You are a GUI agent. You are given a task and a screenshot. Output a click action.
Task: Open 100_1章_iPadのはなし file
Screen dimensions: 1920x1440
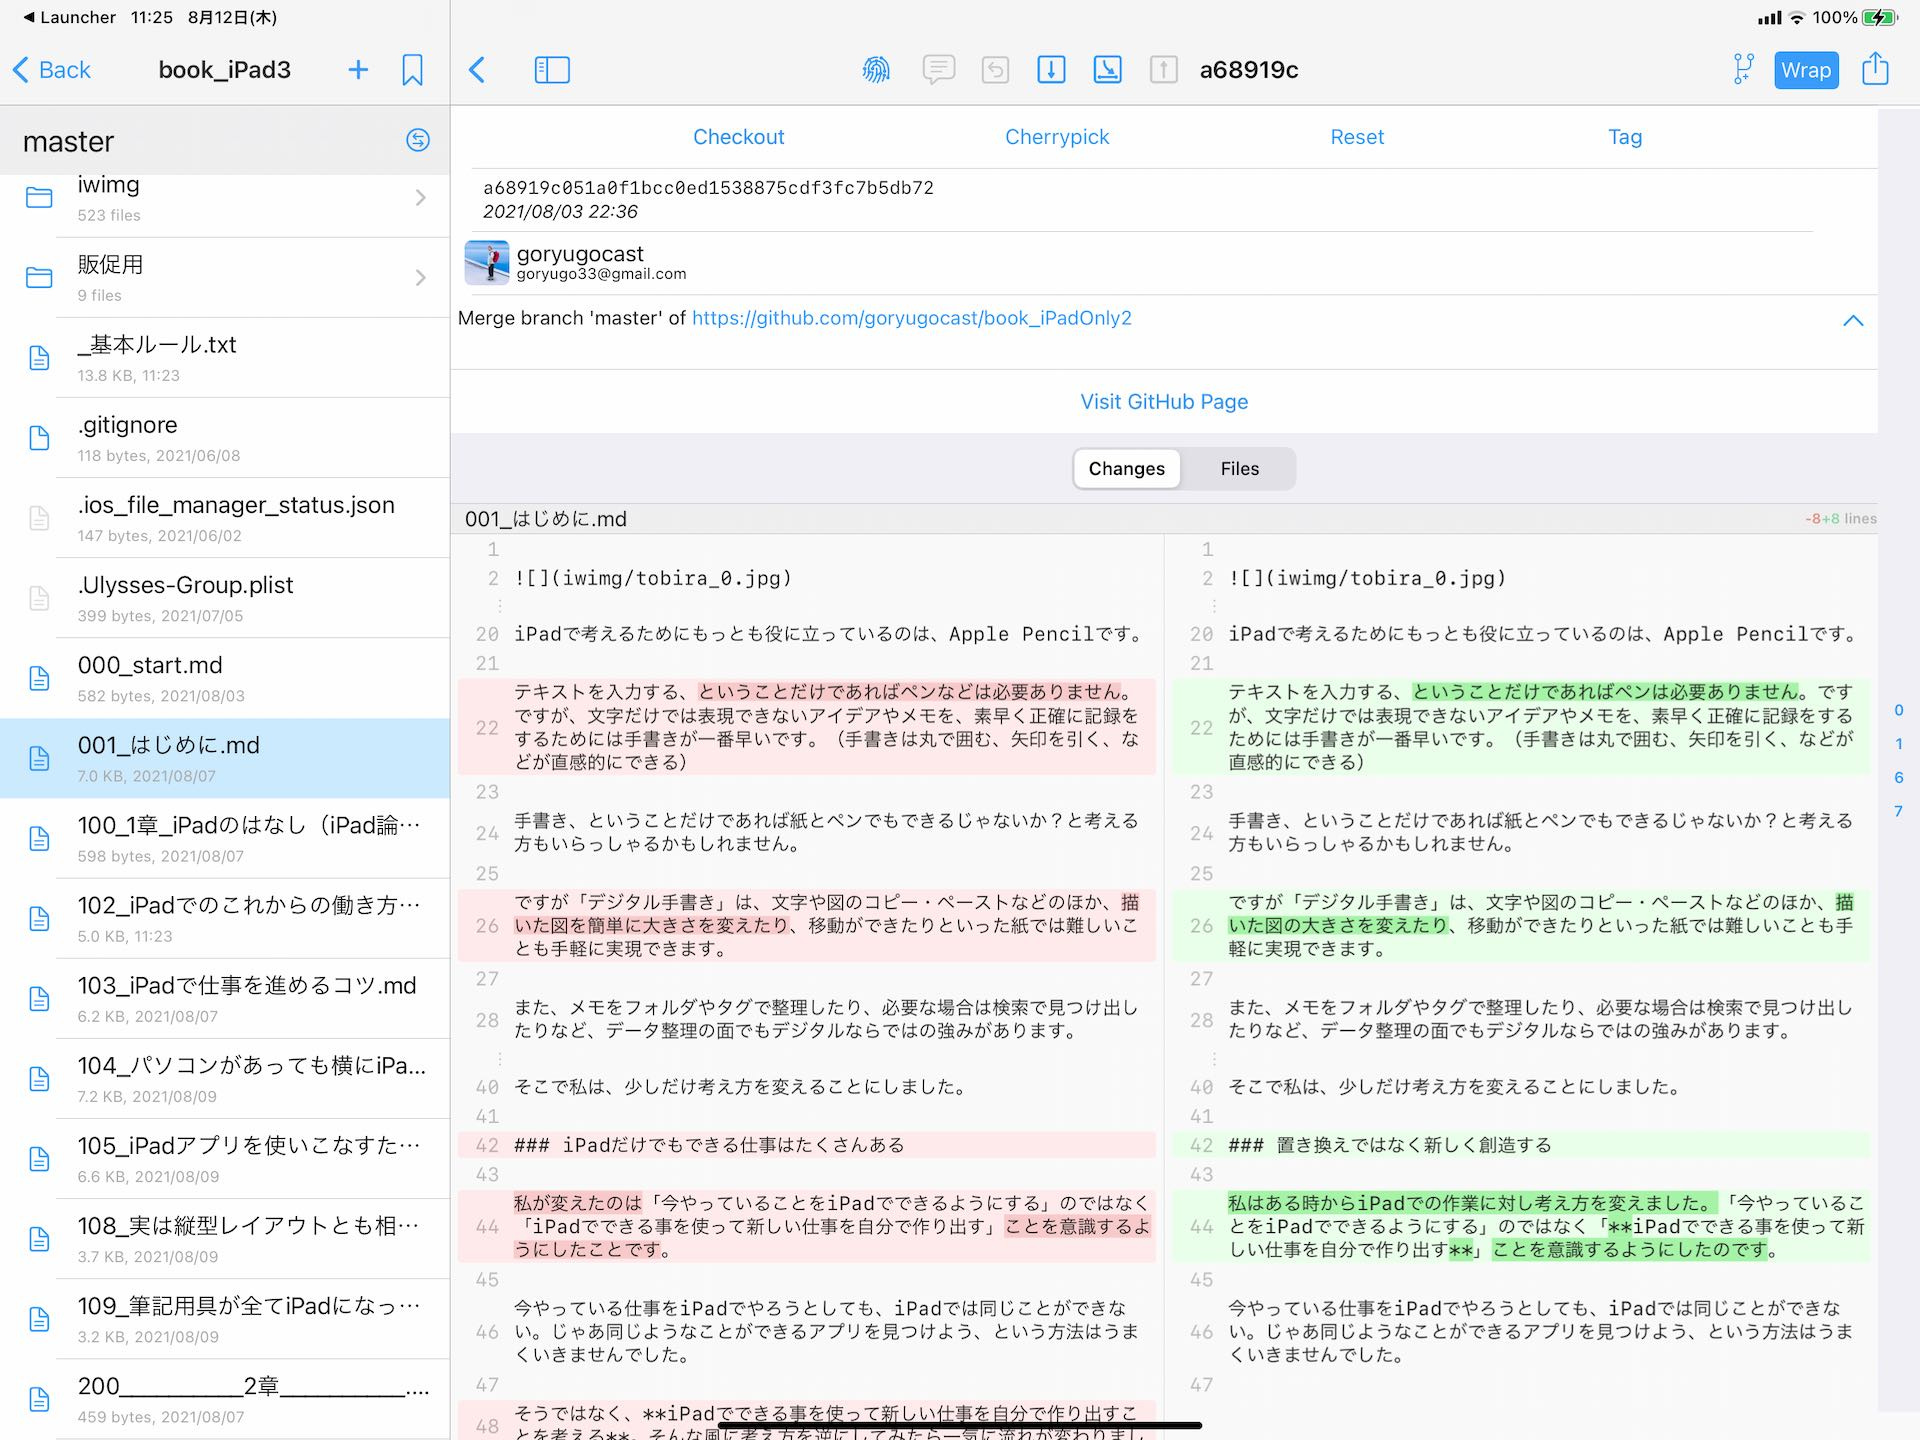[x=225, y=838]
